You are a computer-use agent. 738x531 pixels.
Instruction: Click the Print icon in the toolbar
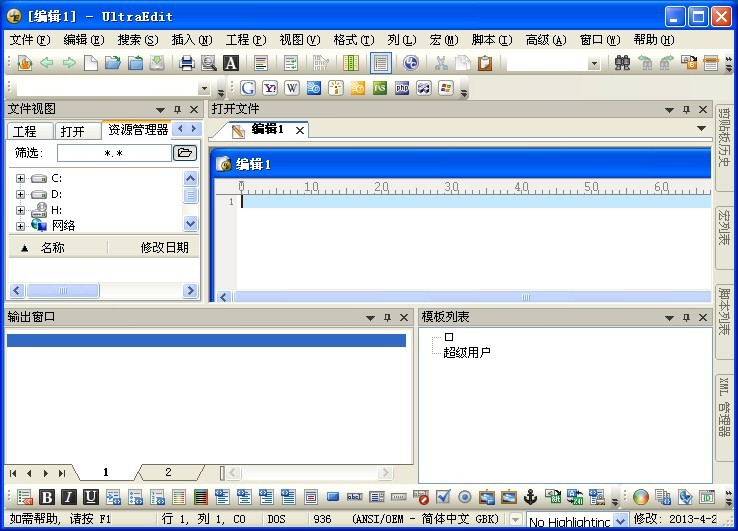pos(186,63)
